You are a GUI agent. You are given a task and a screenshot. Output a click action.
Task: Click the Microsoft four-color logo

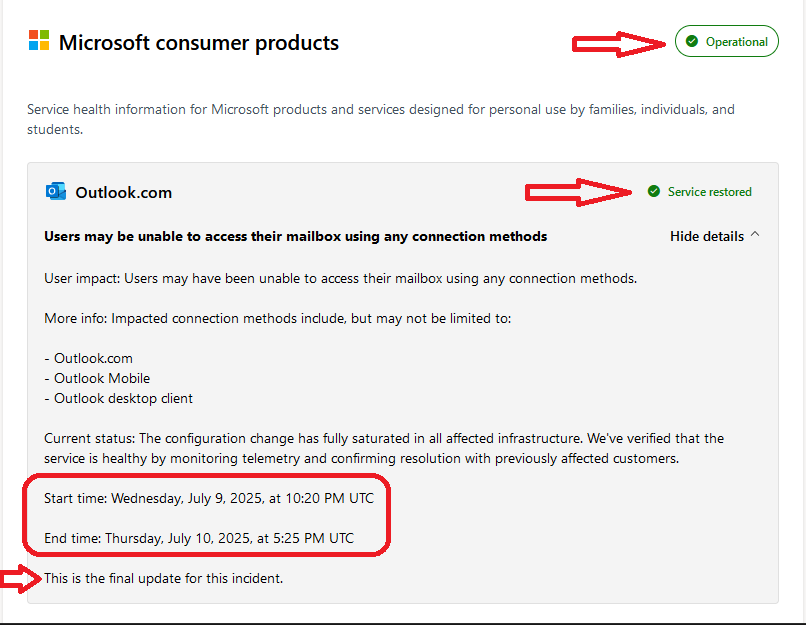pyautogui.click(x=39, y=40)
